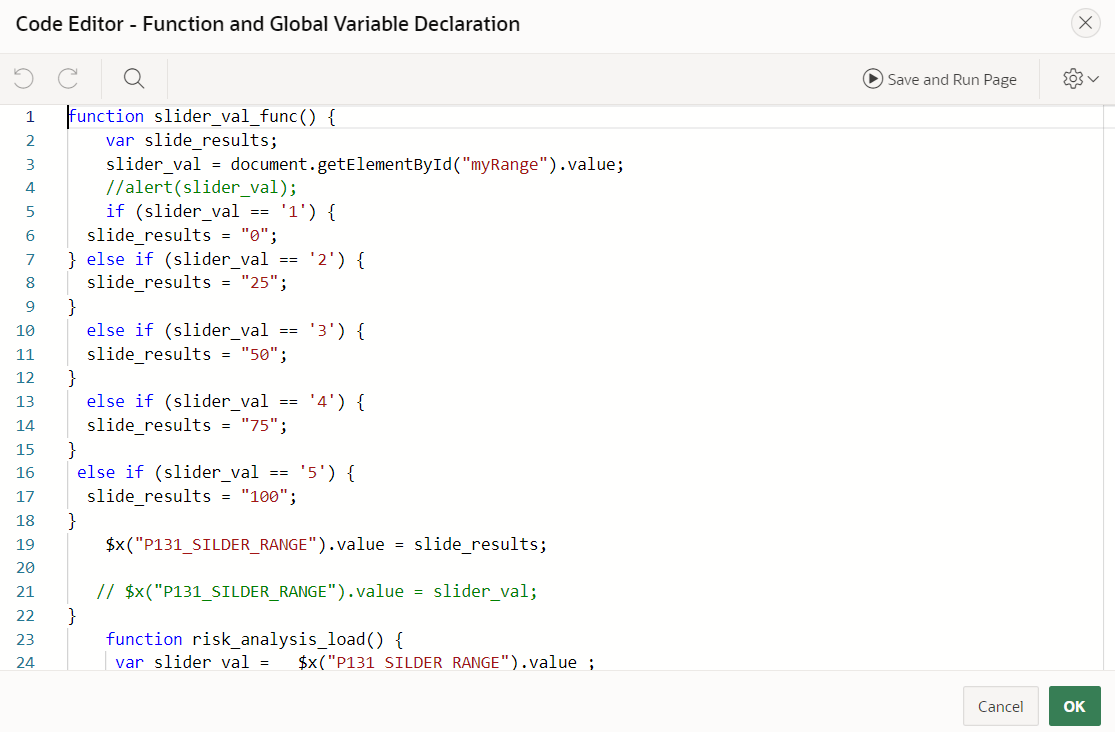Click line number 23 in gutter

pyautogui.click(x=26, y=640)
